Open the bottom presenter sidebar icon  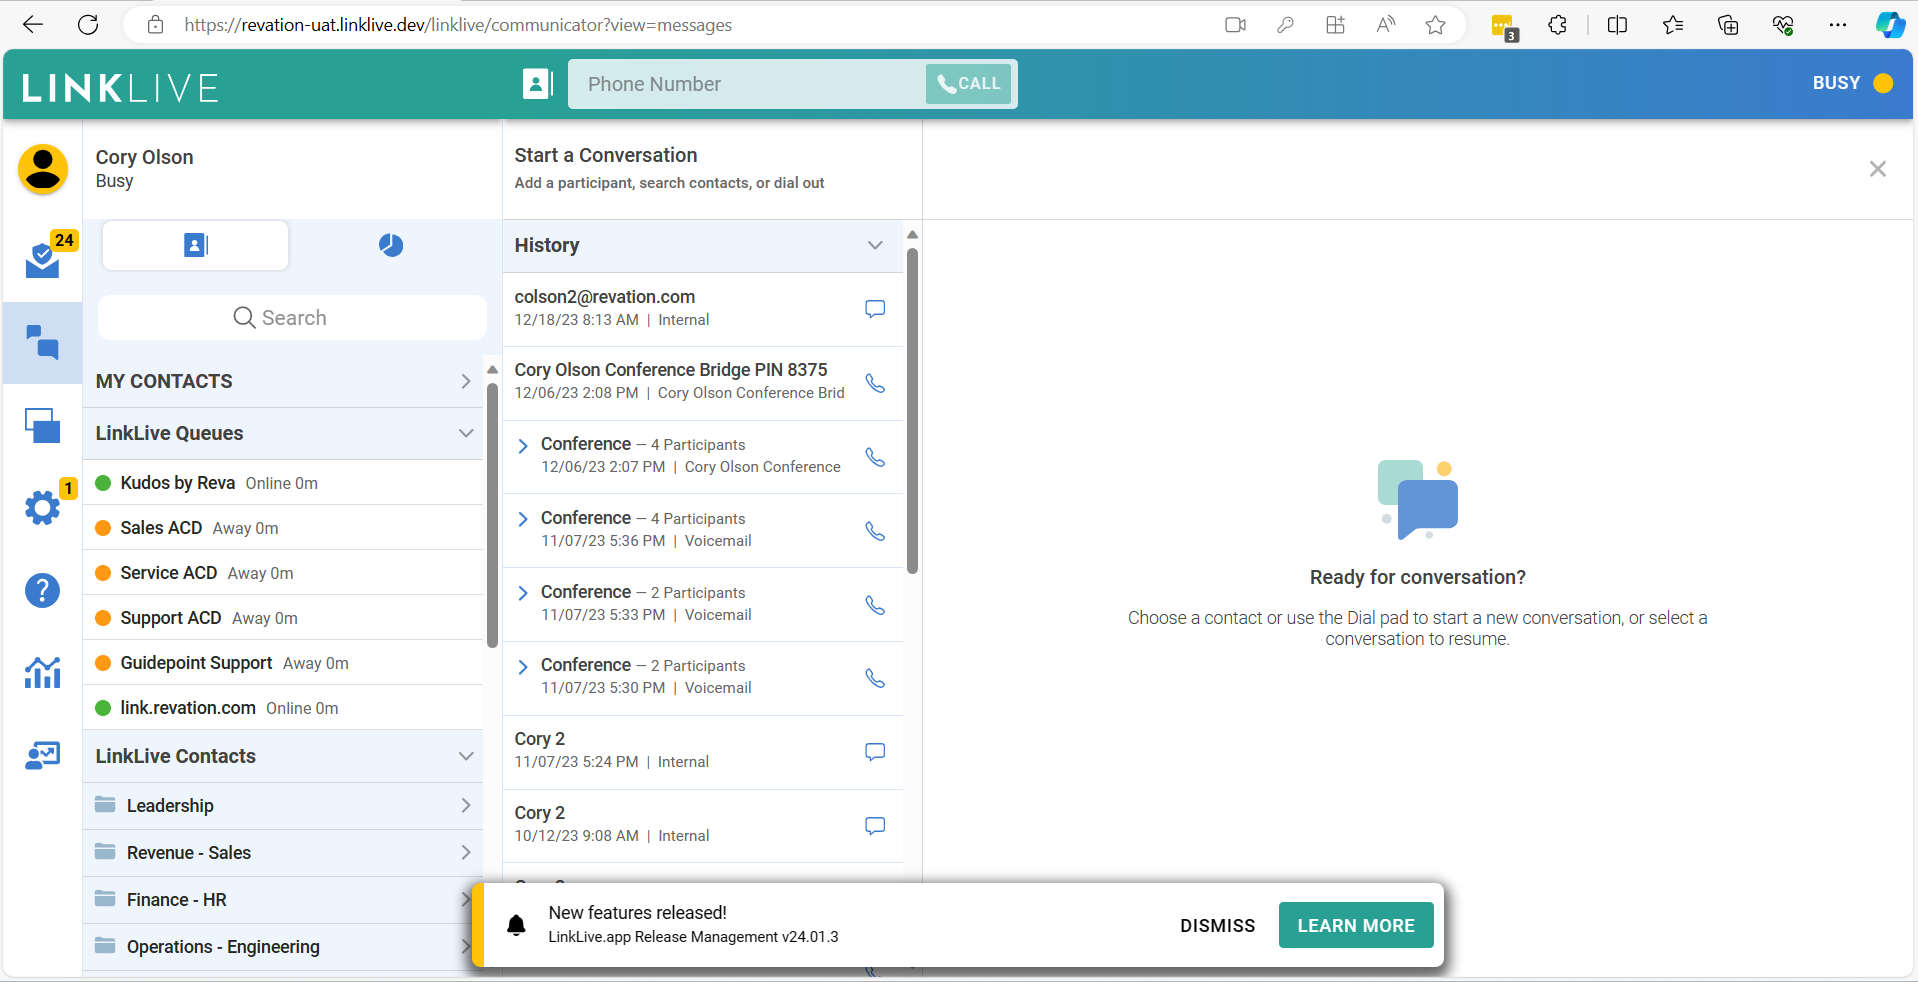click(x=42, y=755)
